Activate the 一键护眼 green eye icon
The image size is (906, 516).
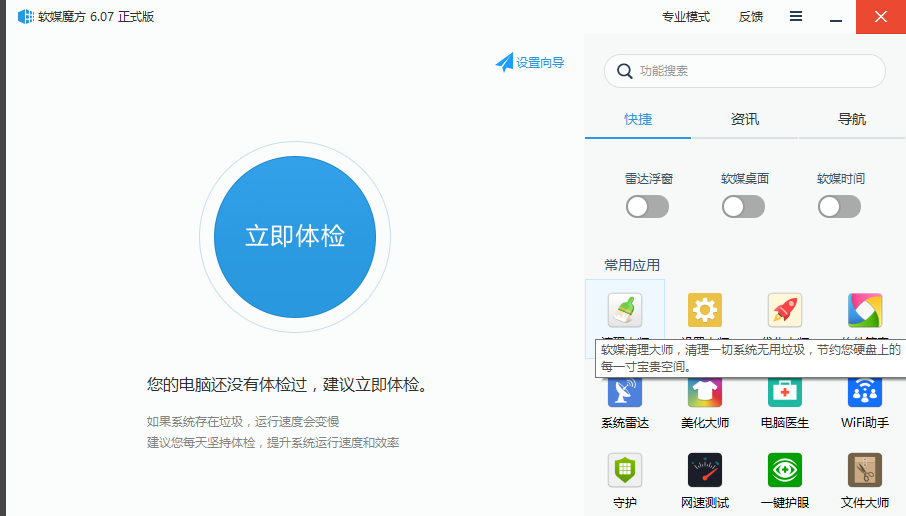pos(785,470)
